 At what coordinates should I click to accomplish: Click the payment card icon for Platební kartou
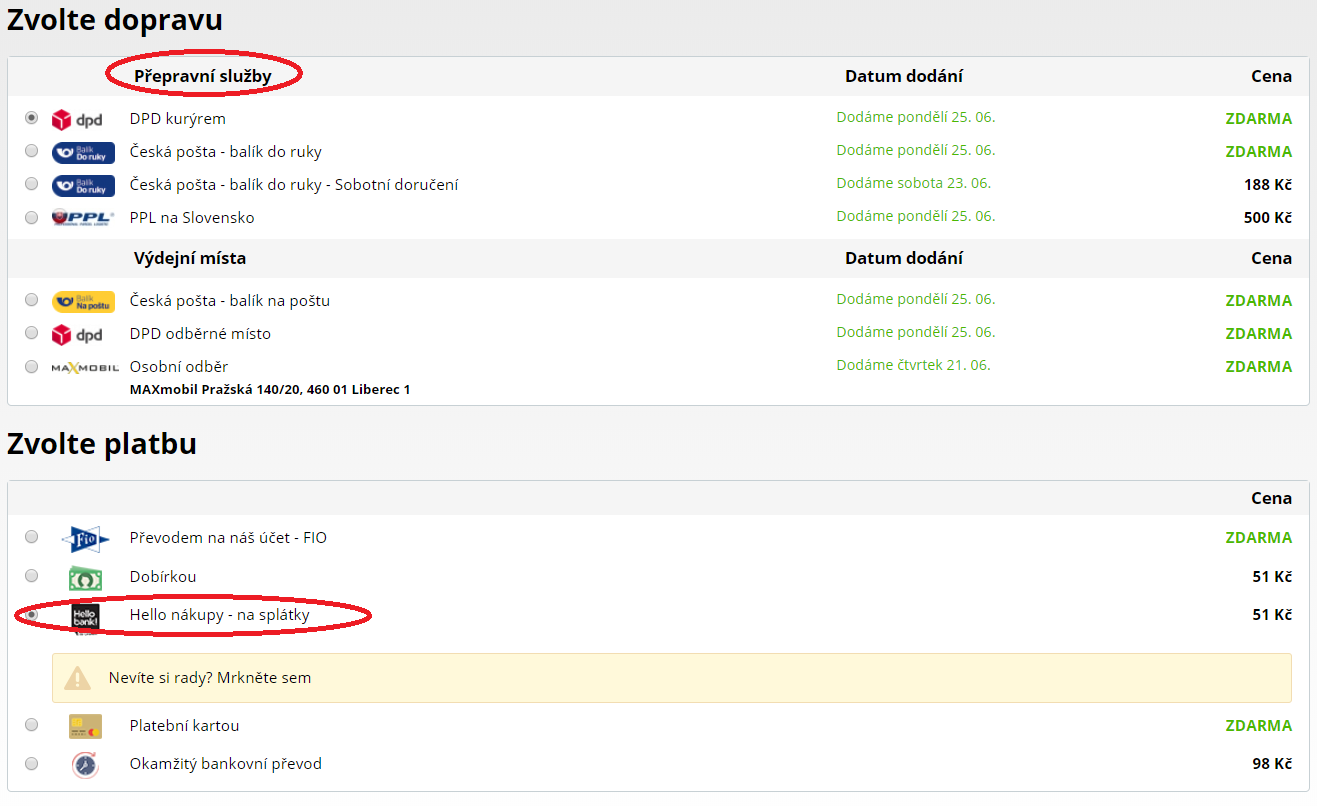tap(85, 726)
